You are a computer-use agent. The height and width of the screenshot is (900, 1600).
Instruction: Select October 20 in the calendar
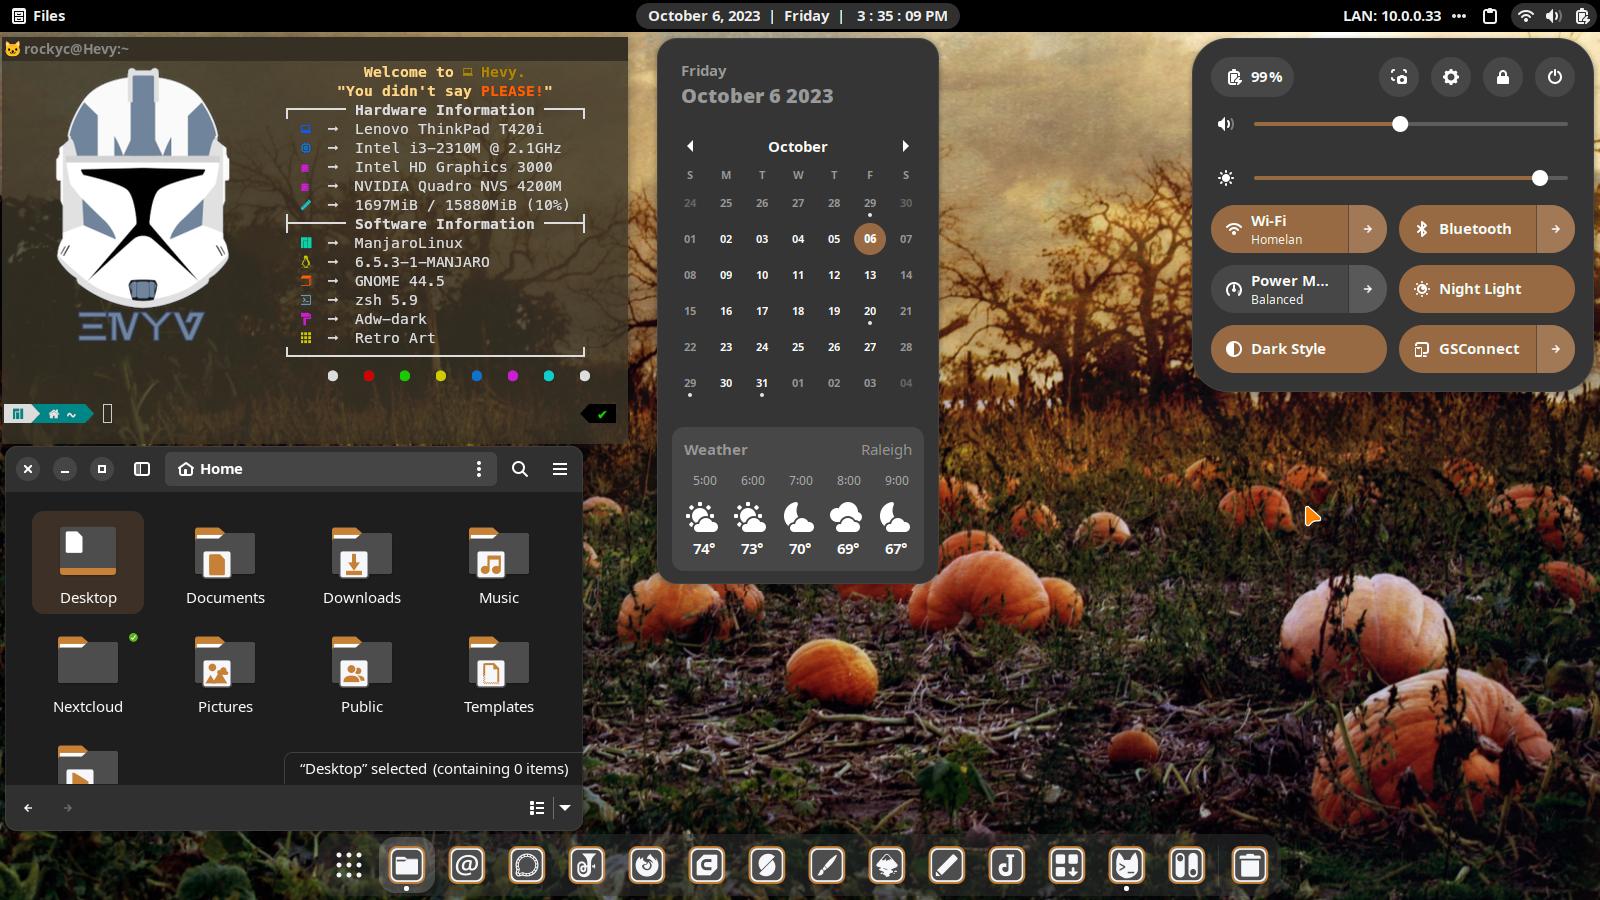[870, 311]
